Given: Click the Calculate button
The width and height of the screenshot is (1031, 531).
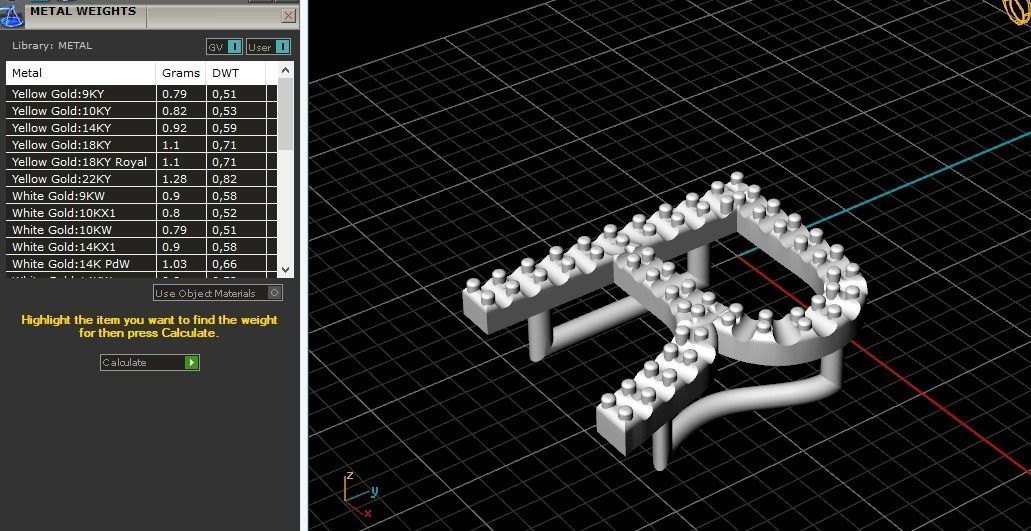Looking at the screenshot, I should (x=149, y=362).
